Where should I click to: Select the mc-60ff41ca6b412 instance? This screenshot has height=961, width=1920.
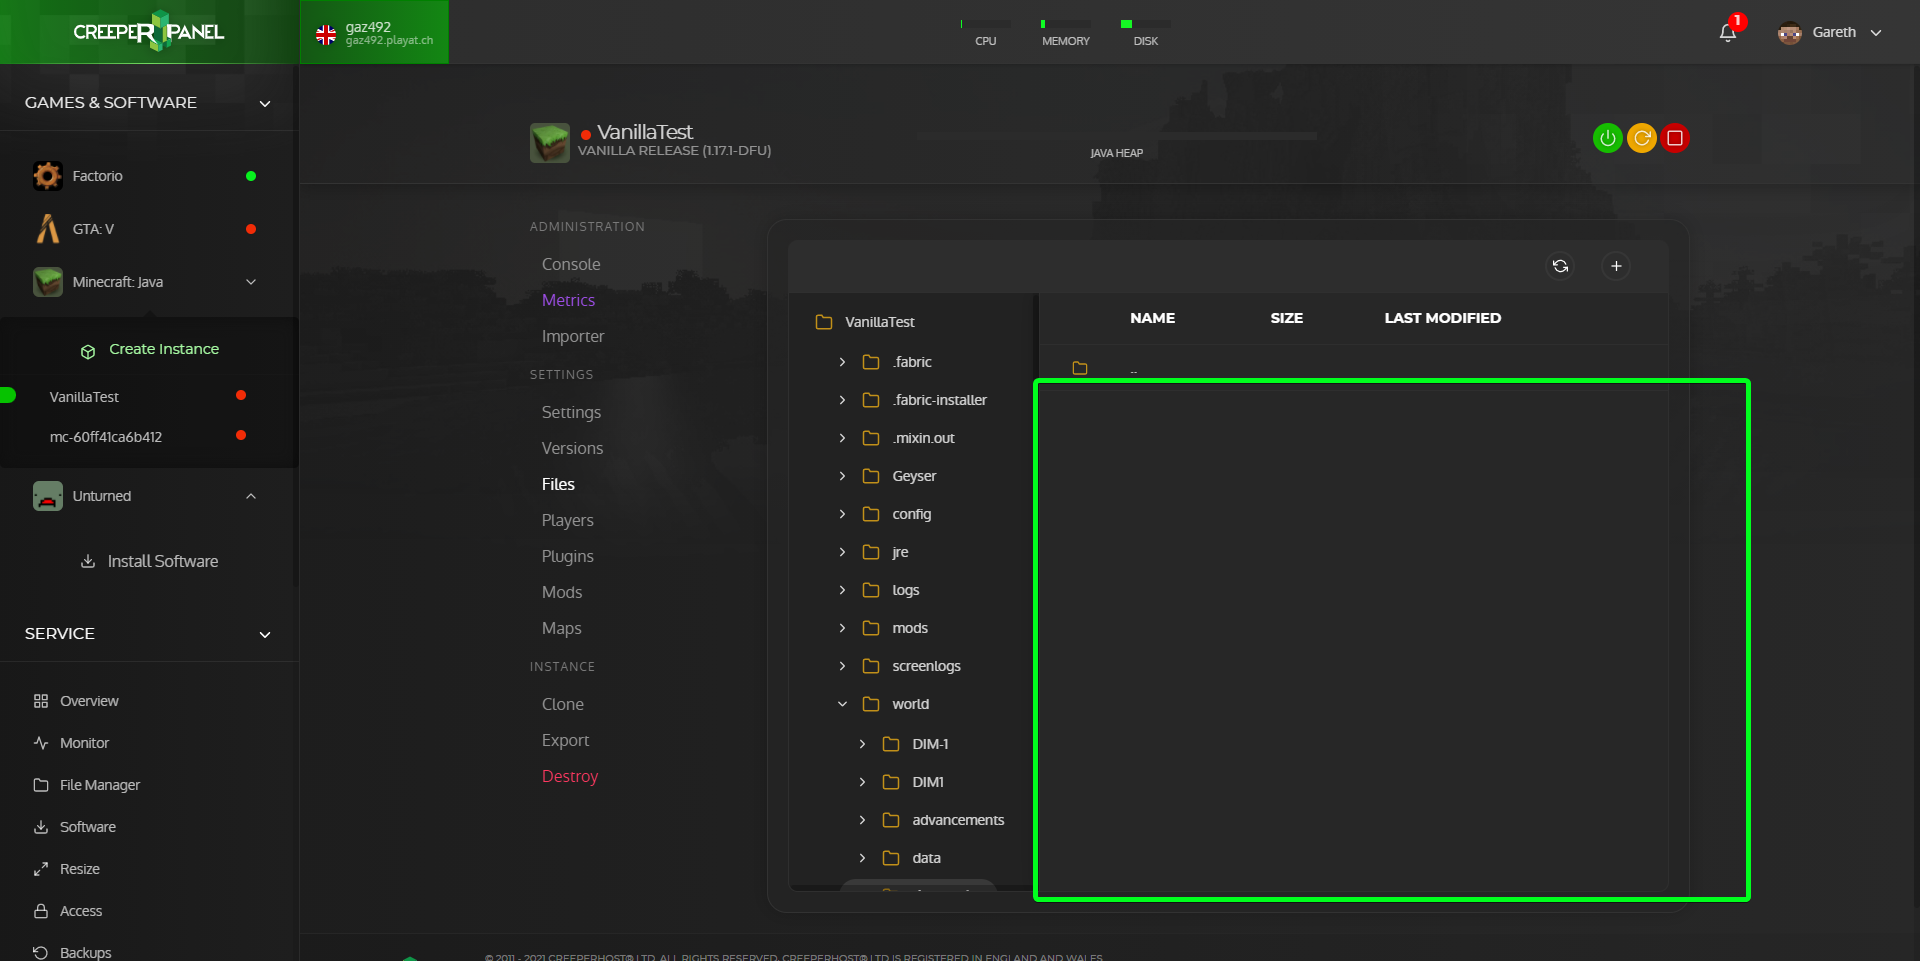106,437
